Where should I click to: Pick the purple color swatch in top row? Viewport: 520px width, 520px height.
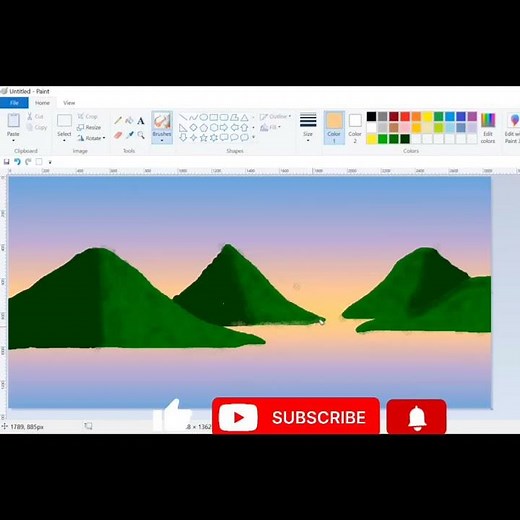pos(472,117)
